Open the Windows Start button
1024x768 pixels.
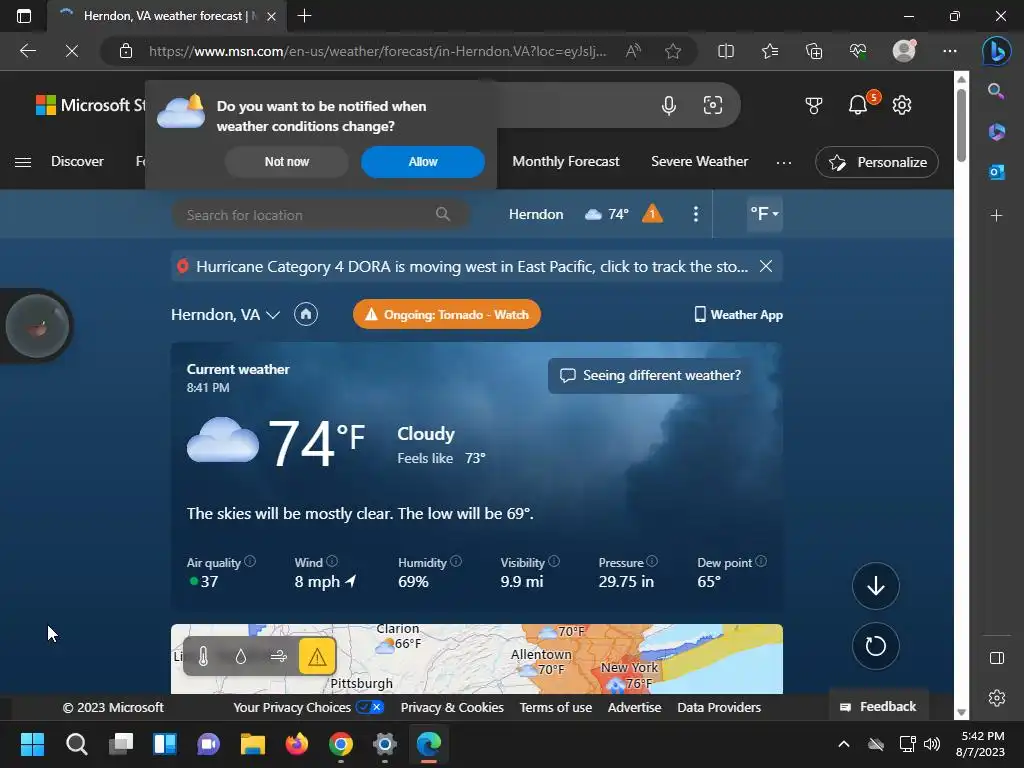coord(32,744)
